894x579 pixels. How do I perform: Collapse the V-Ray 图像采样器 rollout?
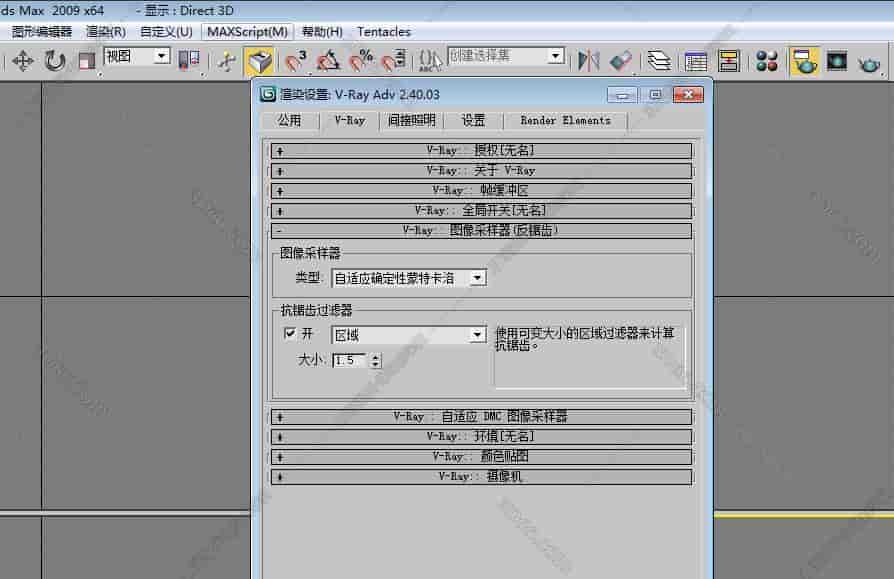pos(481,230)
